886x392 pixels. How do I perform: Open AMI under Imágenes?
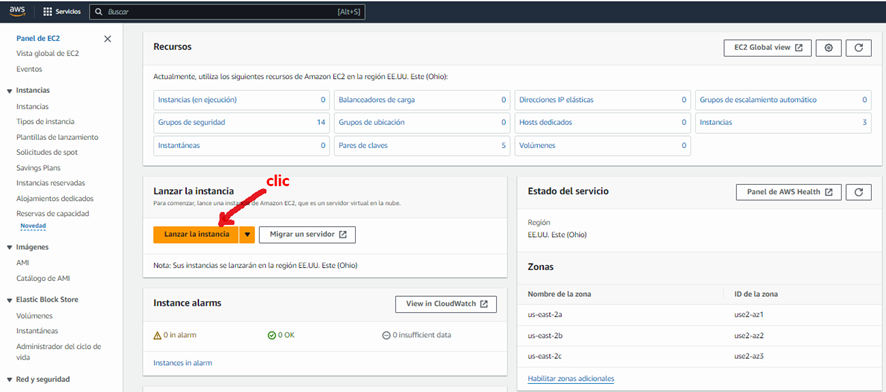click(23, 263)
